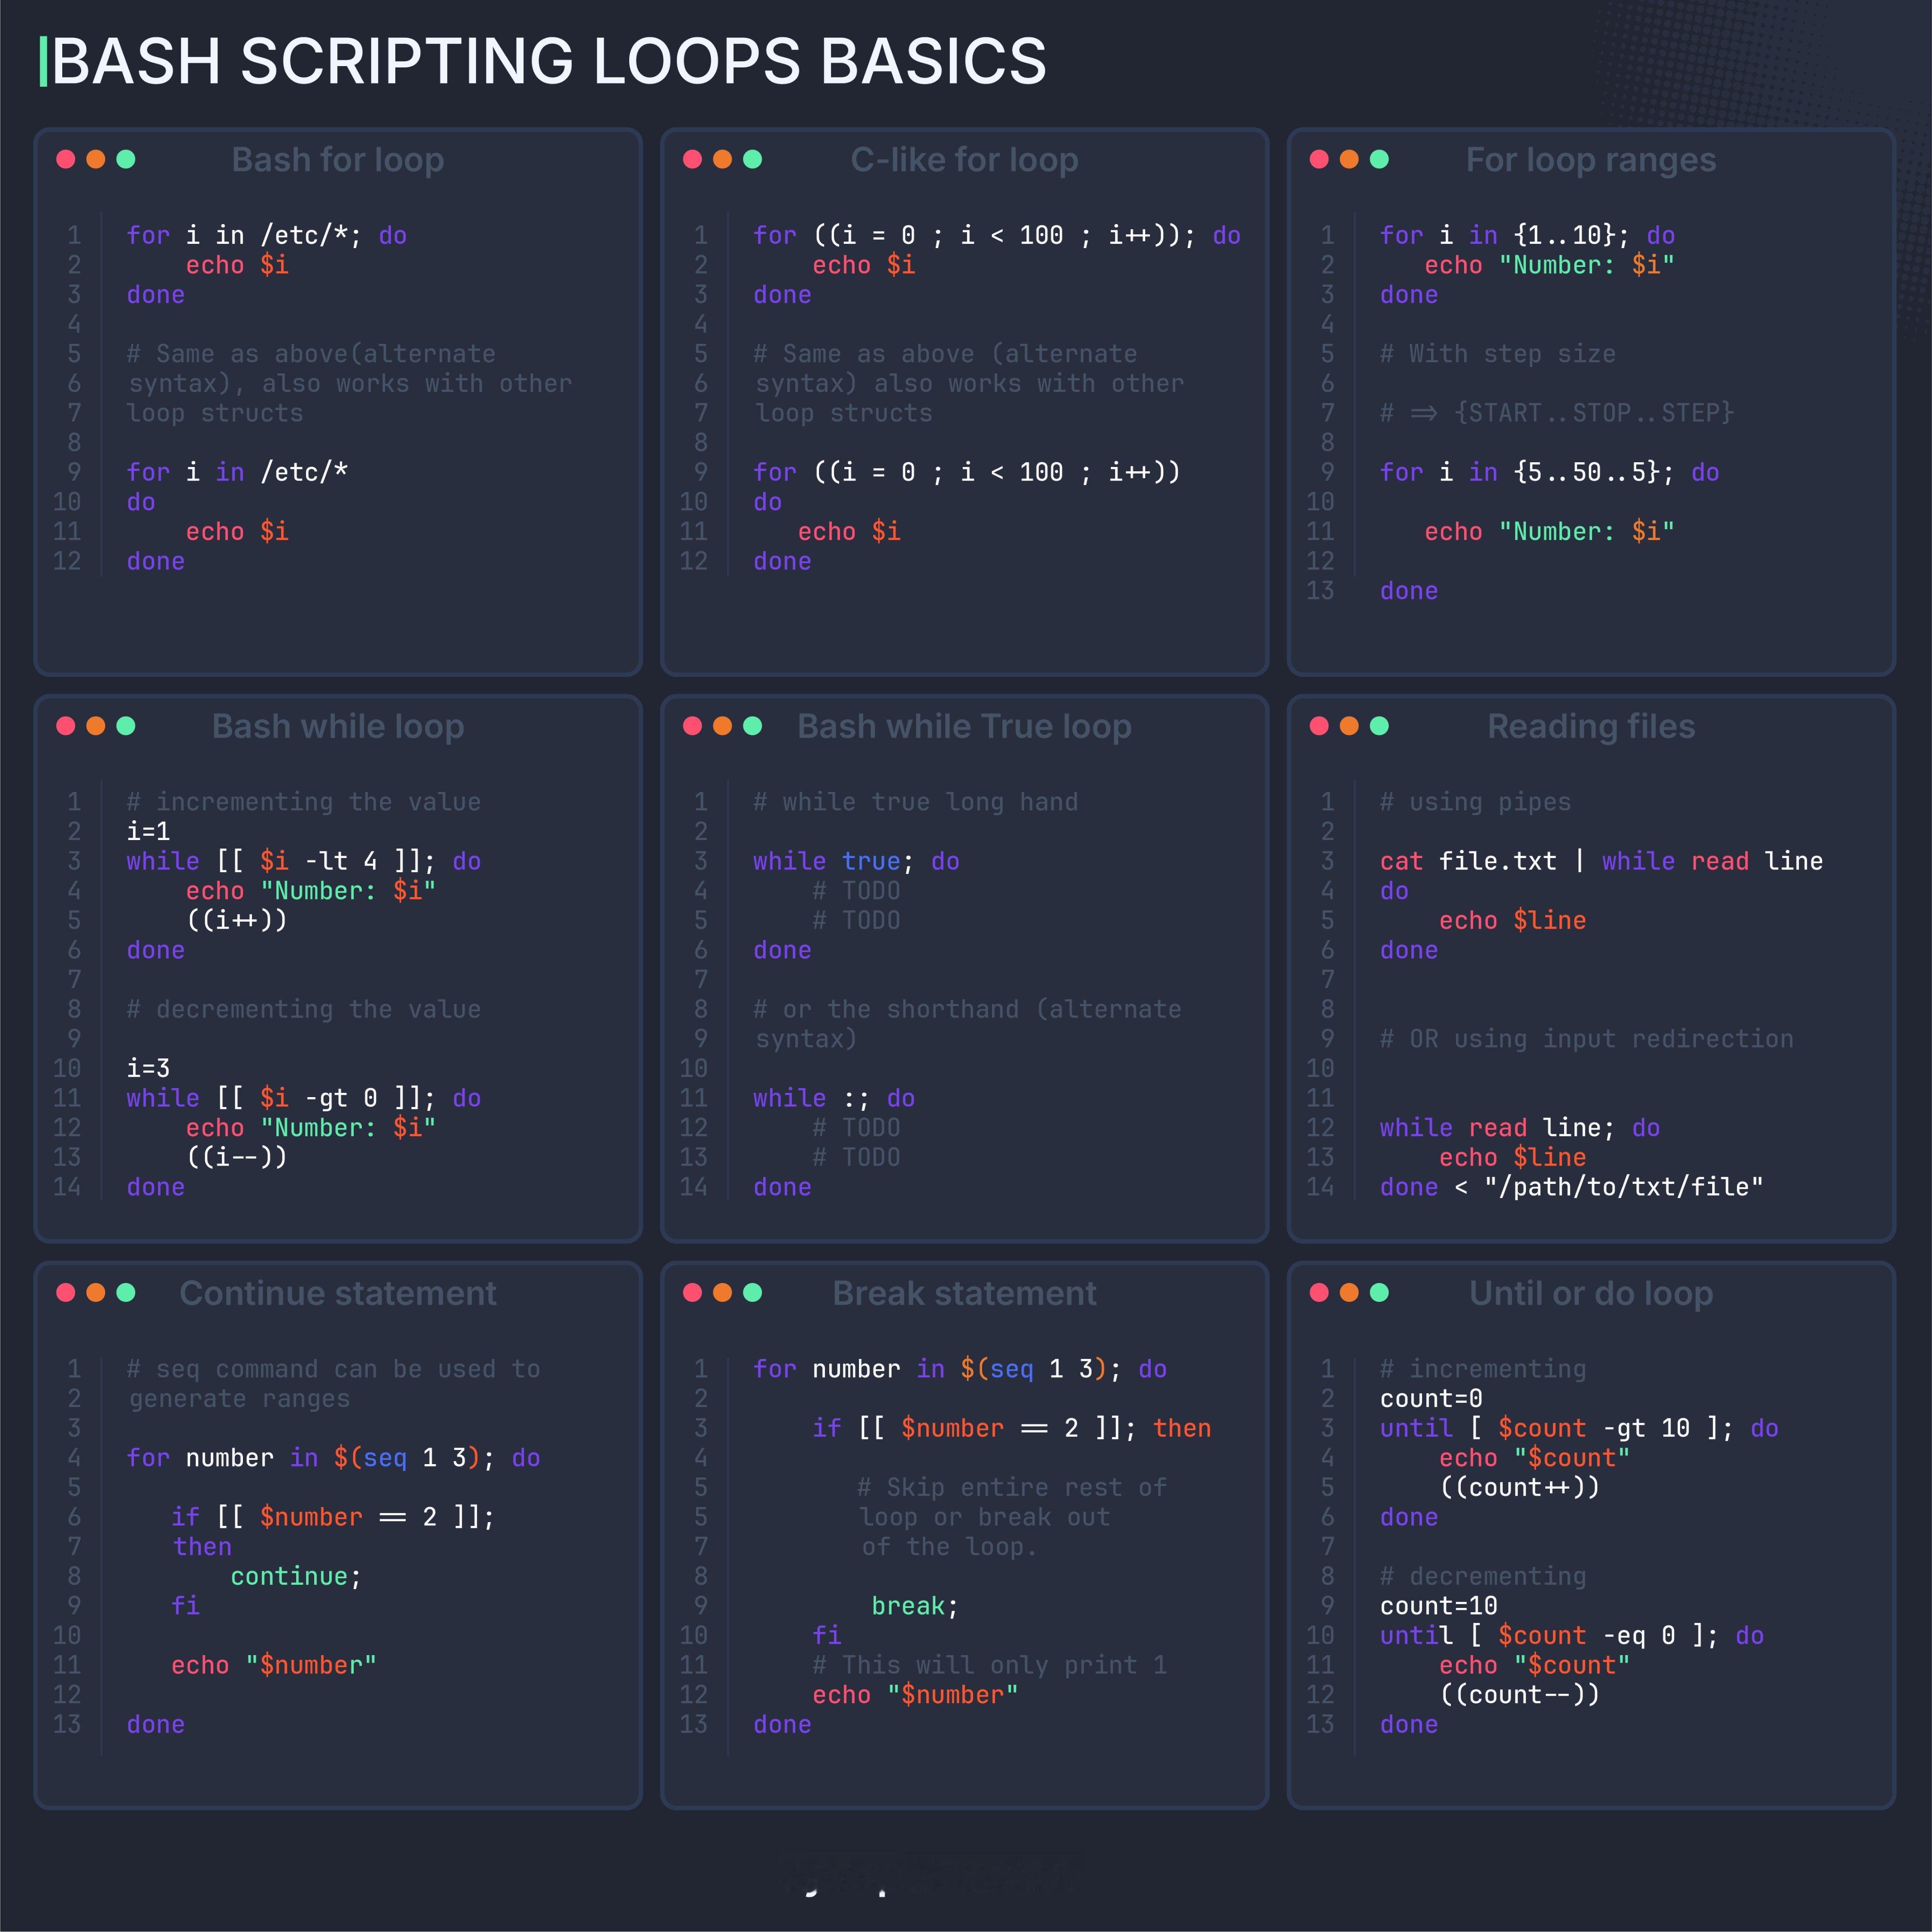
Task: Click the red dot on Until or do loop card
Action: pyautogui.click(x=1319, y=1292)
